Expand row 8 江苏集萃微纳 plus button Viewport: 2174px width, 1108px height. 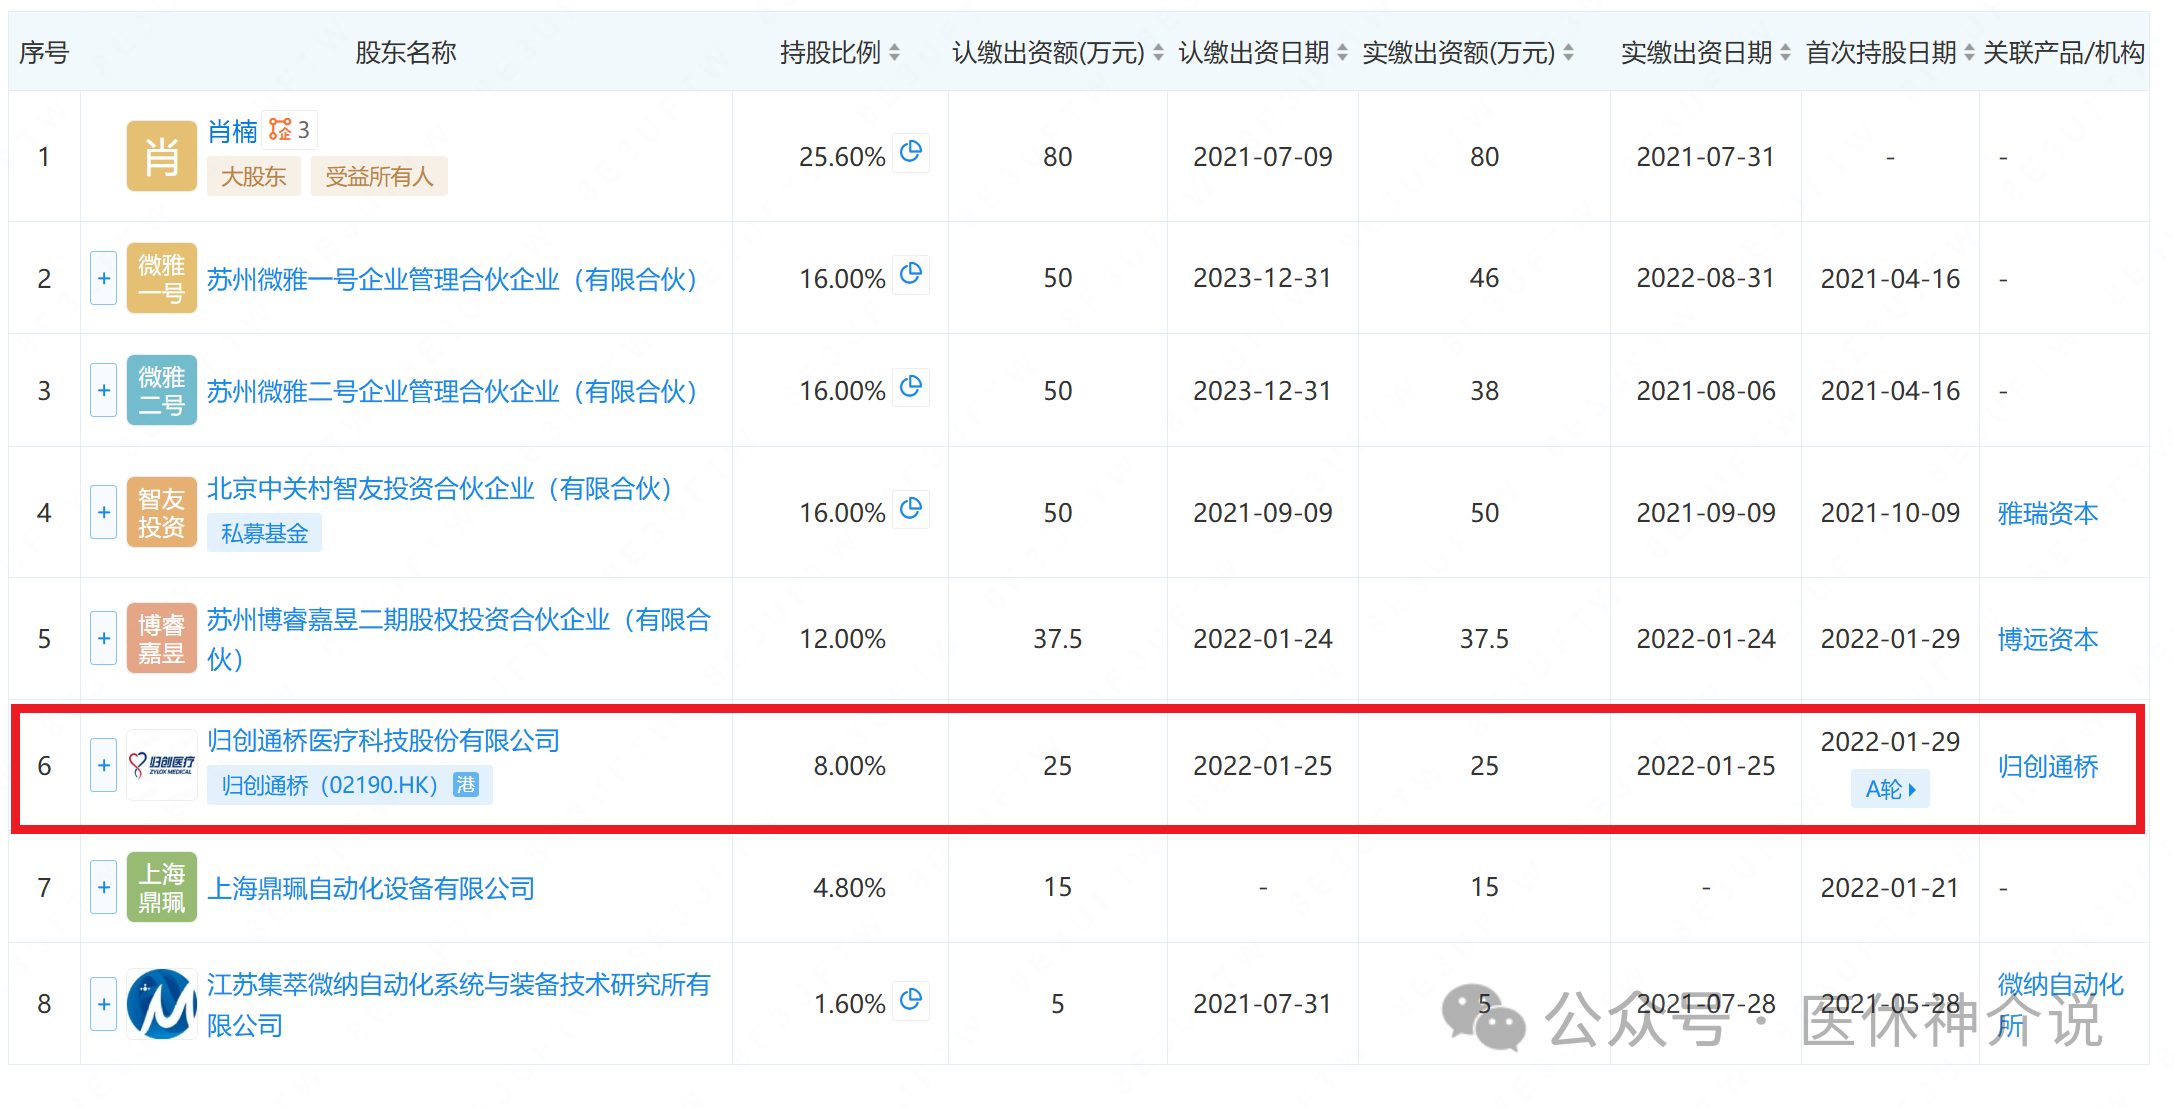(x=103, y=1003)
